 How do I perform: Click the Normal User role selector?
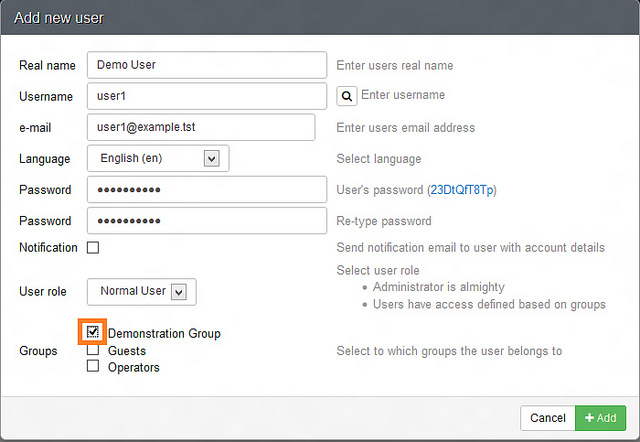[x=142, y=292]
